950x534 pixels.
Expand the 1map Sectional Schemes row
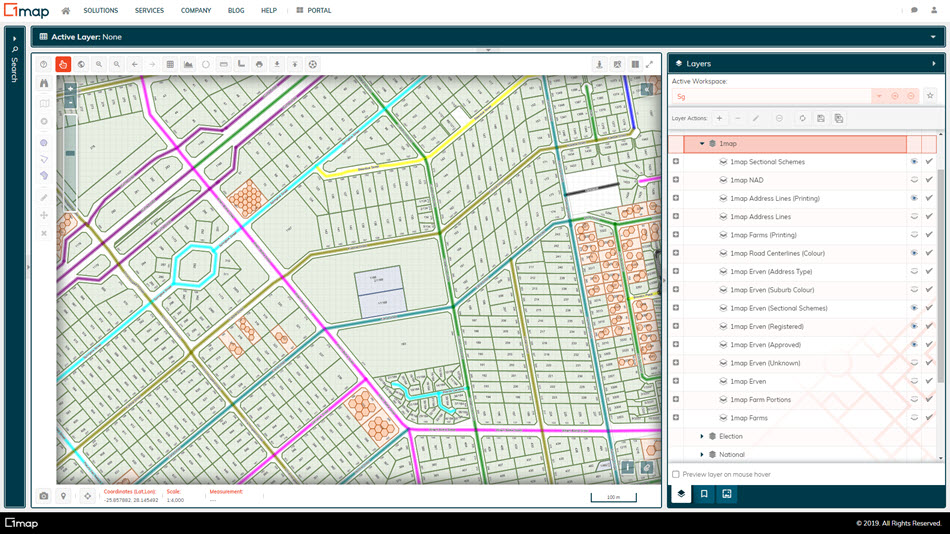(676, 162)
